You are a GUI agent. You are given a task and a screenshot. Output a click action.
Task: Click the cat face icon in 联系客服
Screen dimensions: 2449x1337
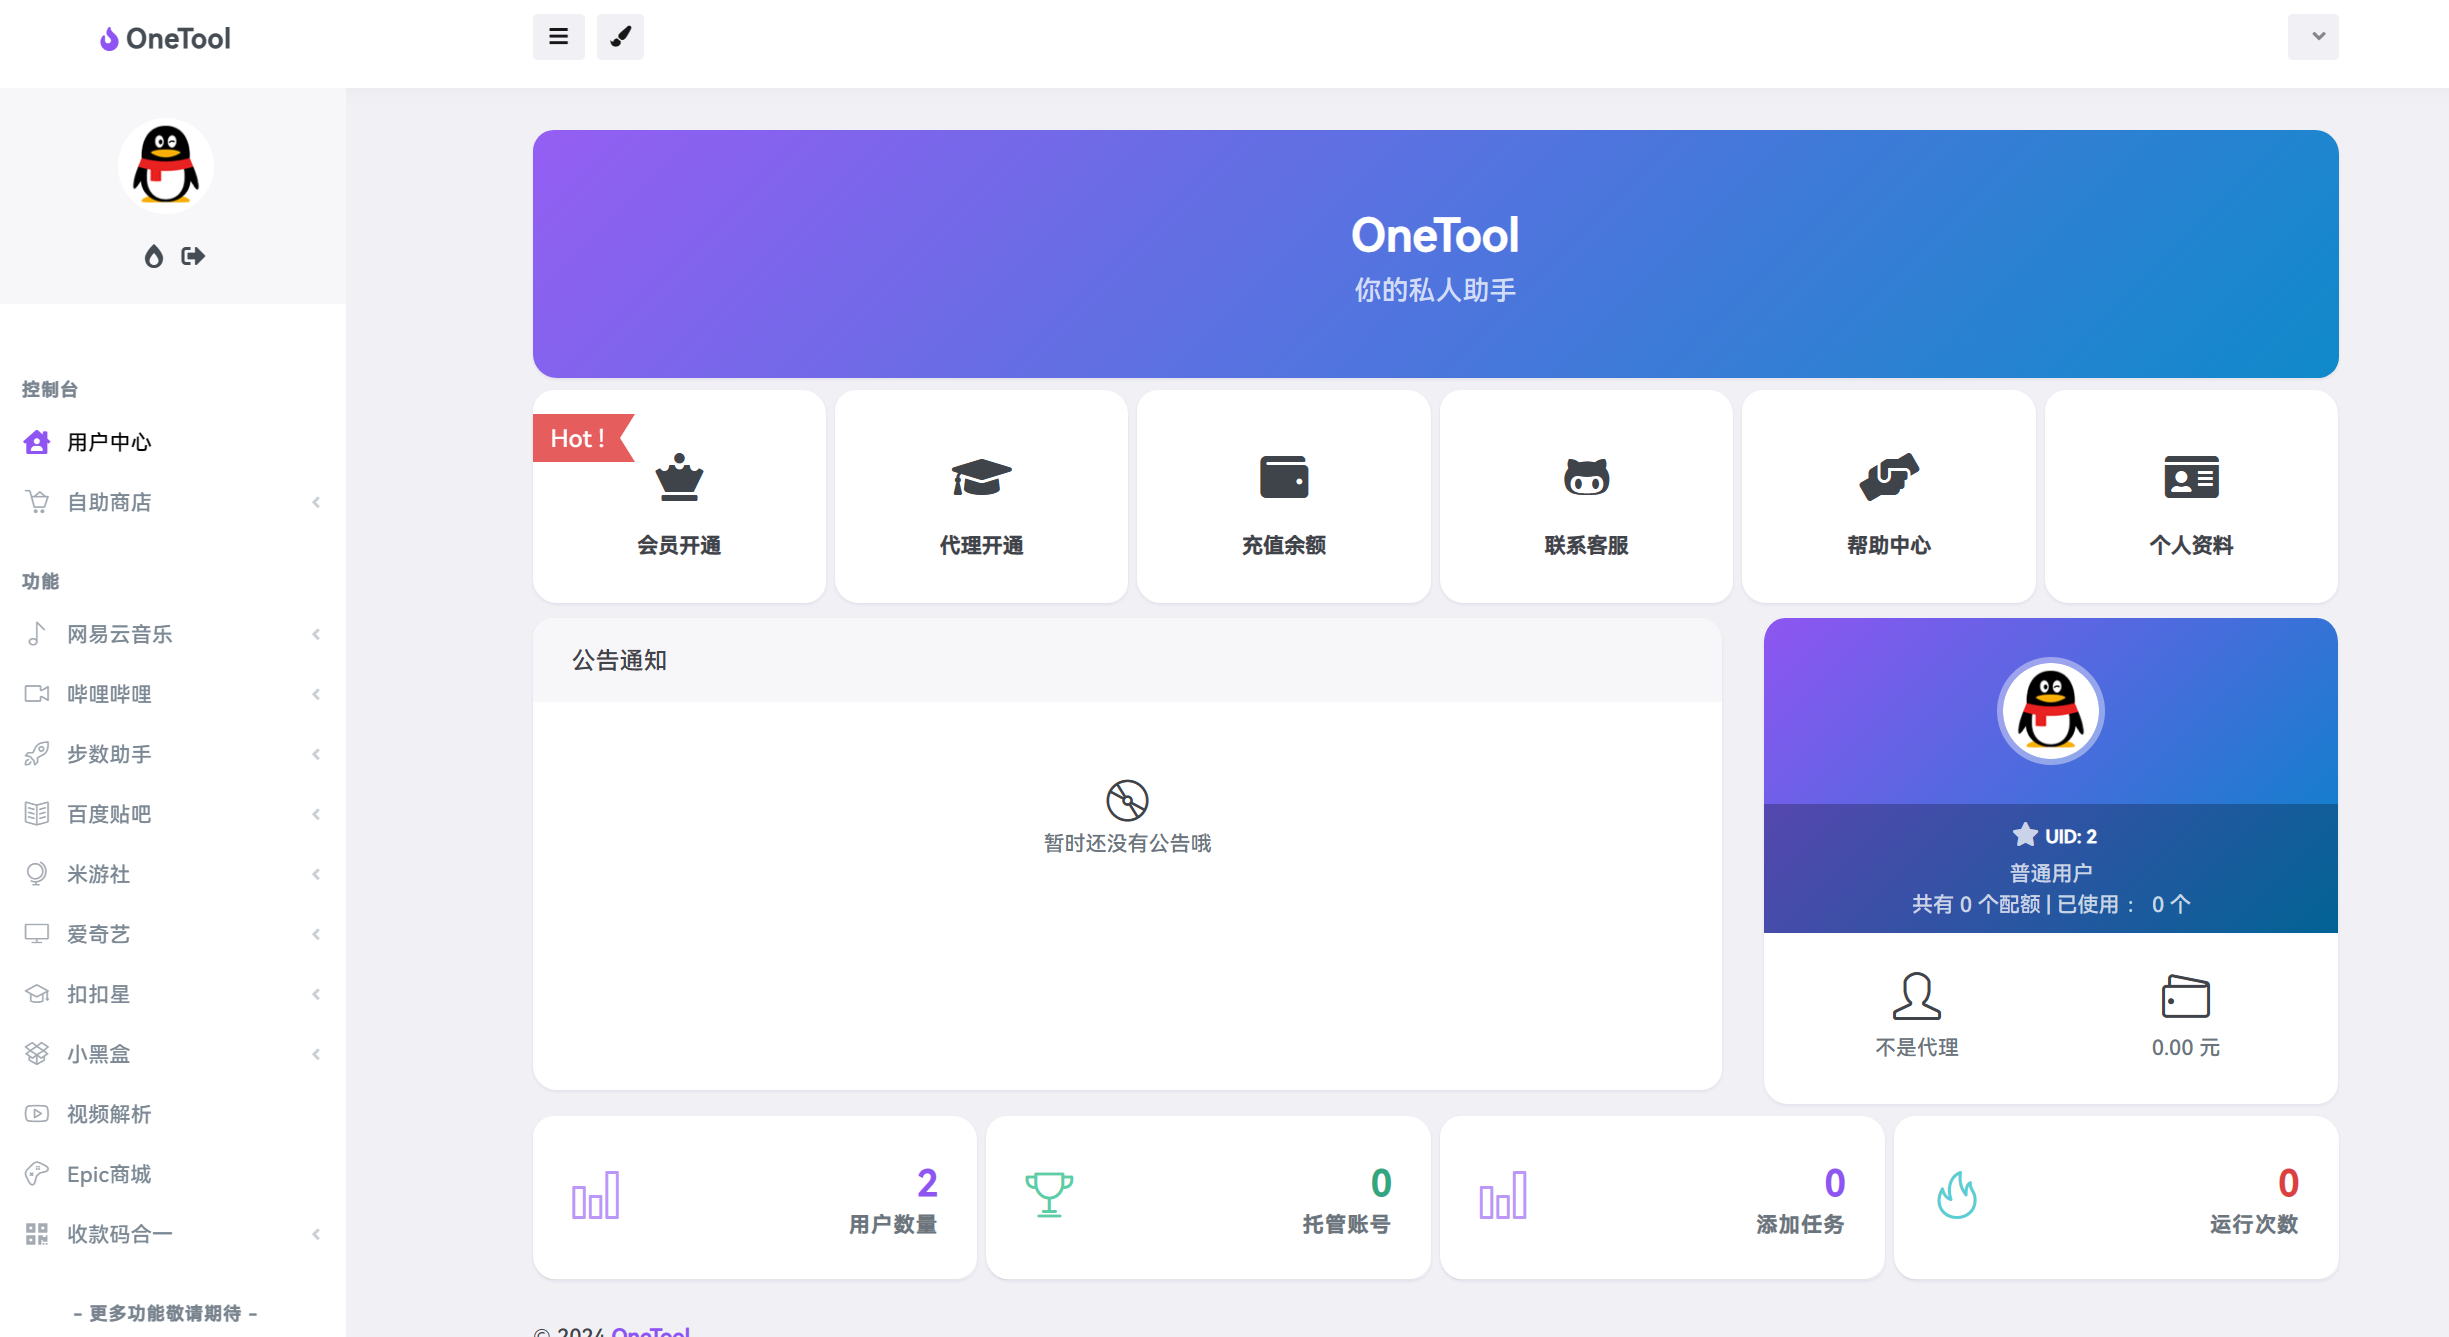point(1586,477)
